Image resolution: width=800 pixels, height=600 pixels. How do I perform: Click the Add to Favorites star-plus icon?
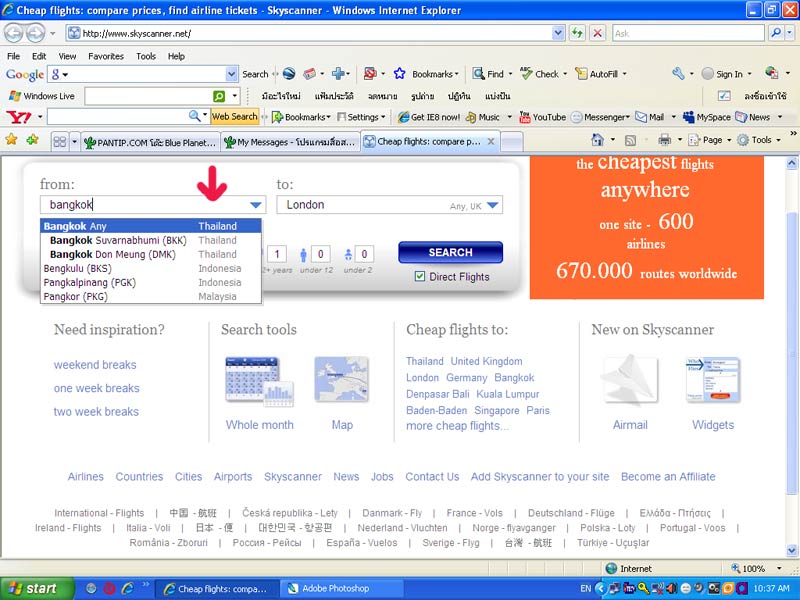coord(32,139)
